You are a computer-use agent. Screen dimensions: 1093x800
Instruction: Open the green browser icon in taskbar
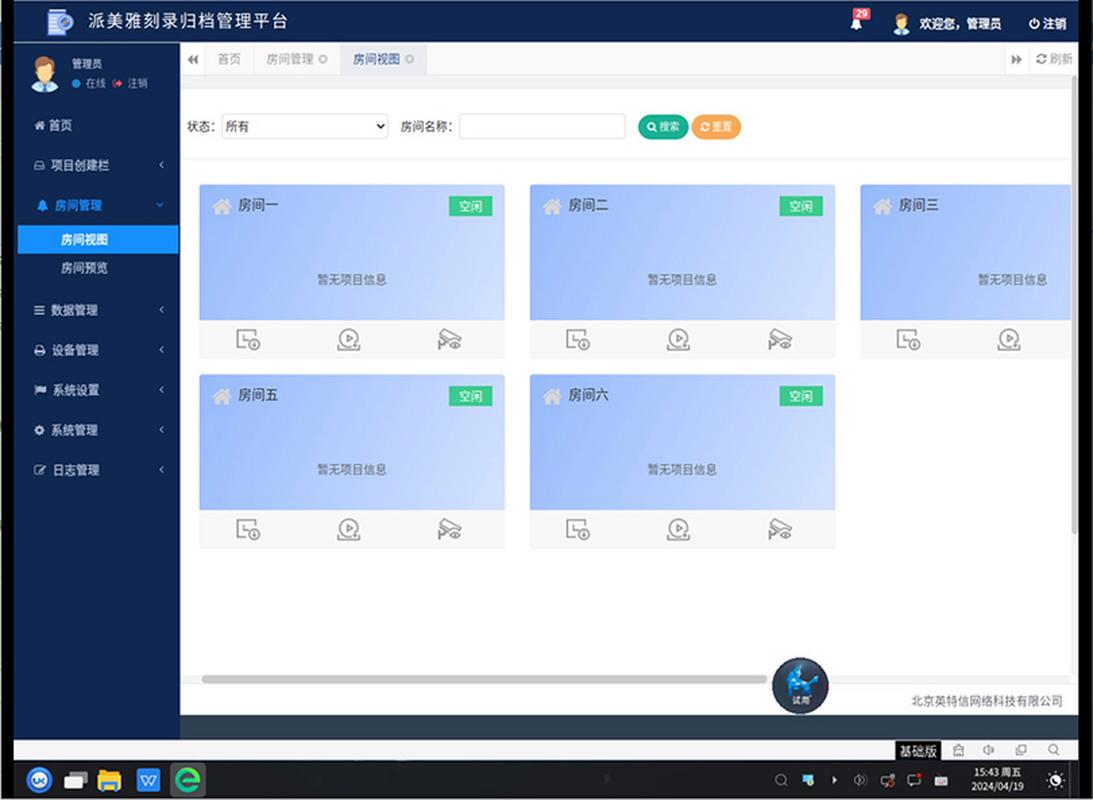(188, 780)
